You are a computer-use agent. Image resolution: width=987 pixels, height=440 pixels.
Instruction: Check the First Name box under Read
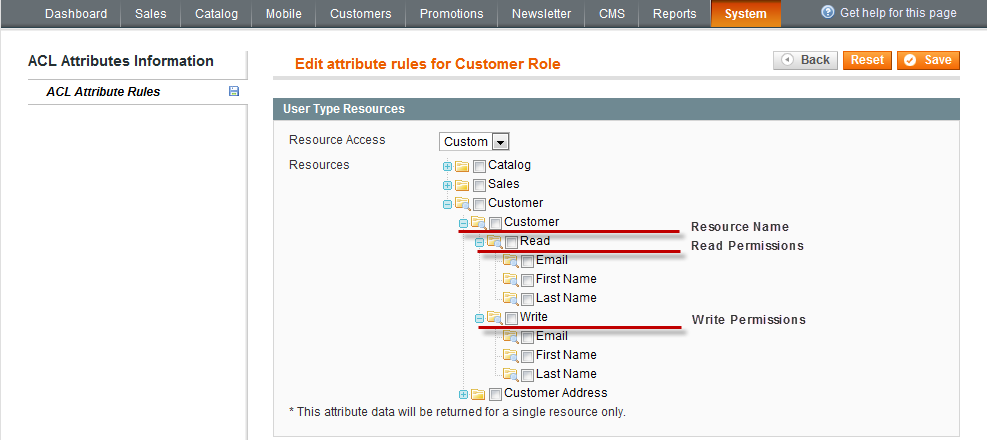[527, 280]
